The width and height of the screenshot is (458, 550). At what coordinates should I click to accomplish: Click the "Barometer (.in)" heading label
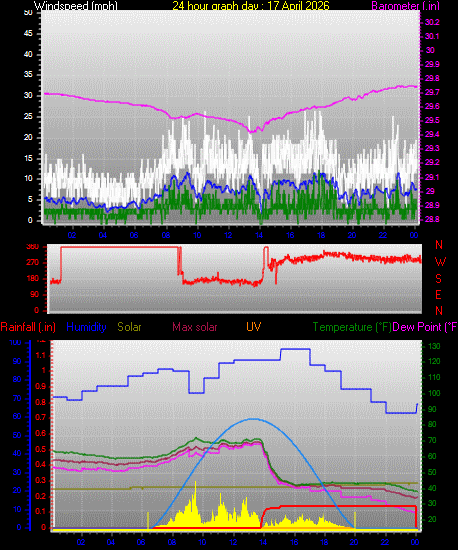[x=405, y=6]
